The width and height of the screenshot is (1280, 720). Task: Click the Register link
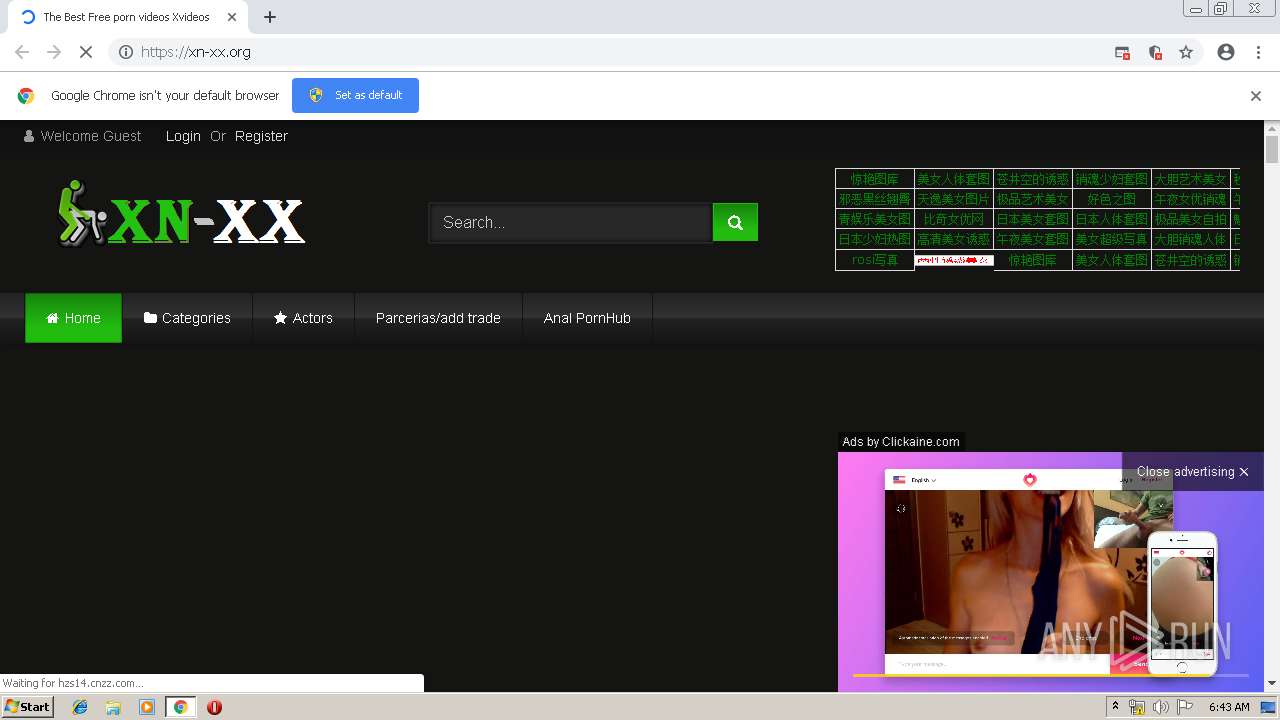[x=261, y=136]
